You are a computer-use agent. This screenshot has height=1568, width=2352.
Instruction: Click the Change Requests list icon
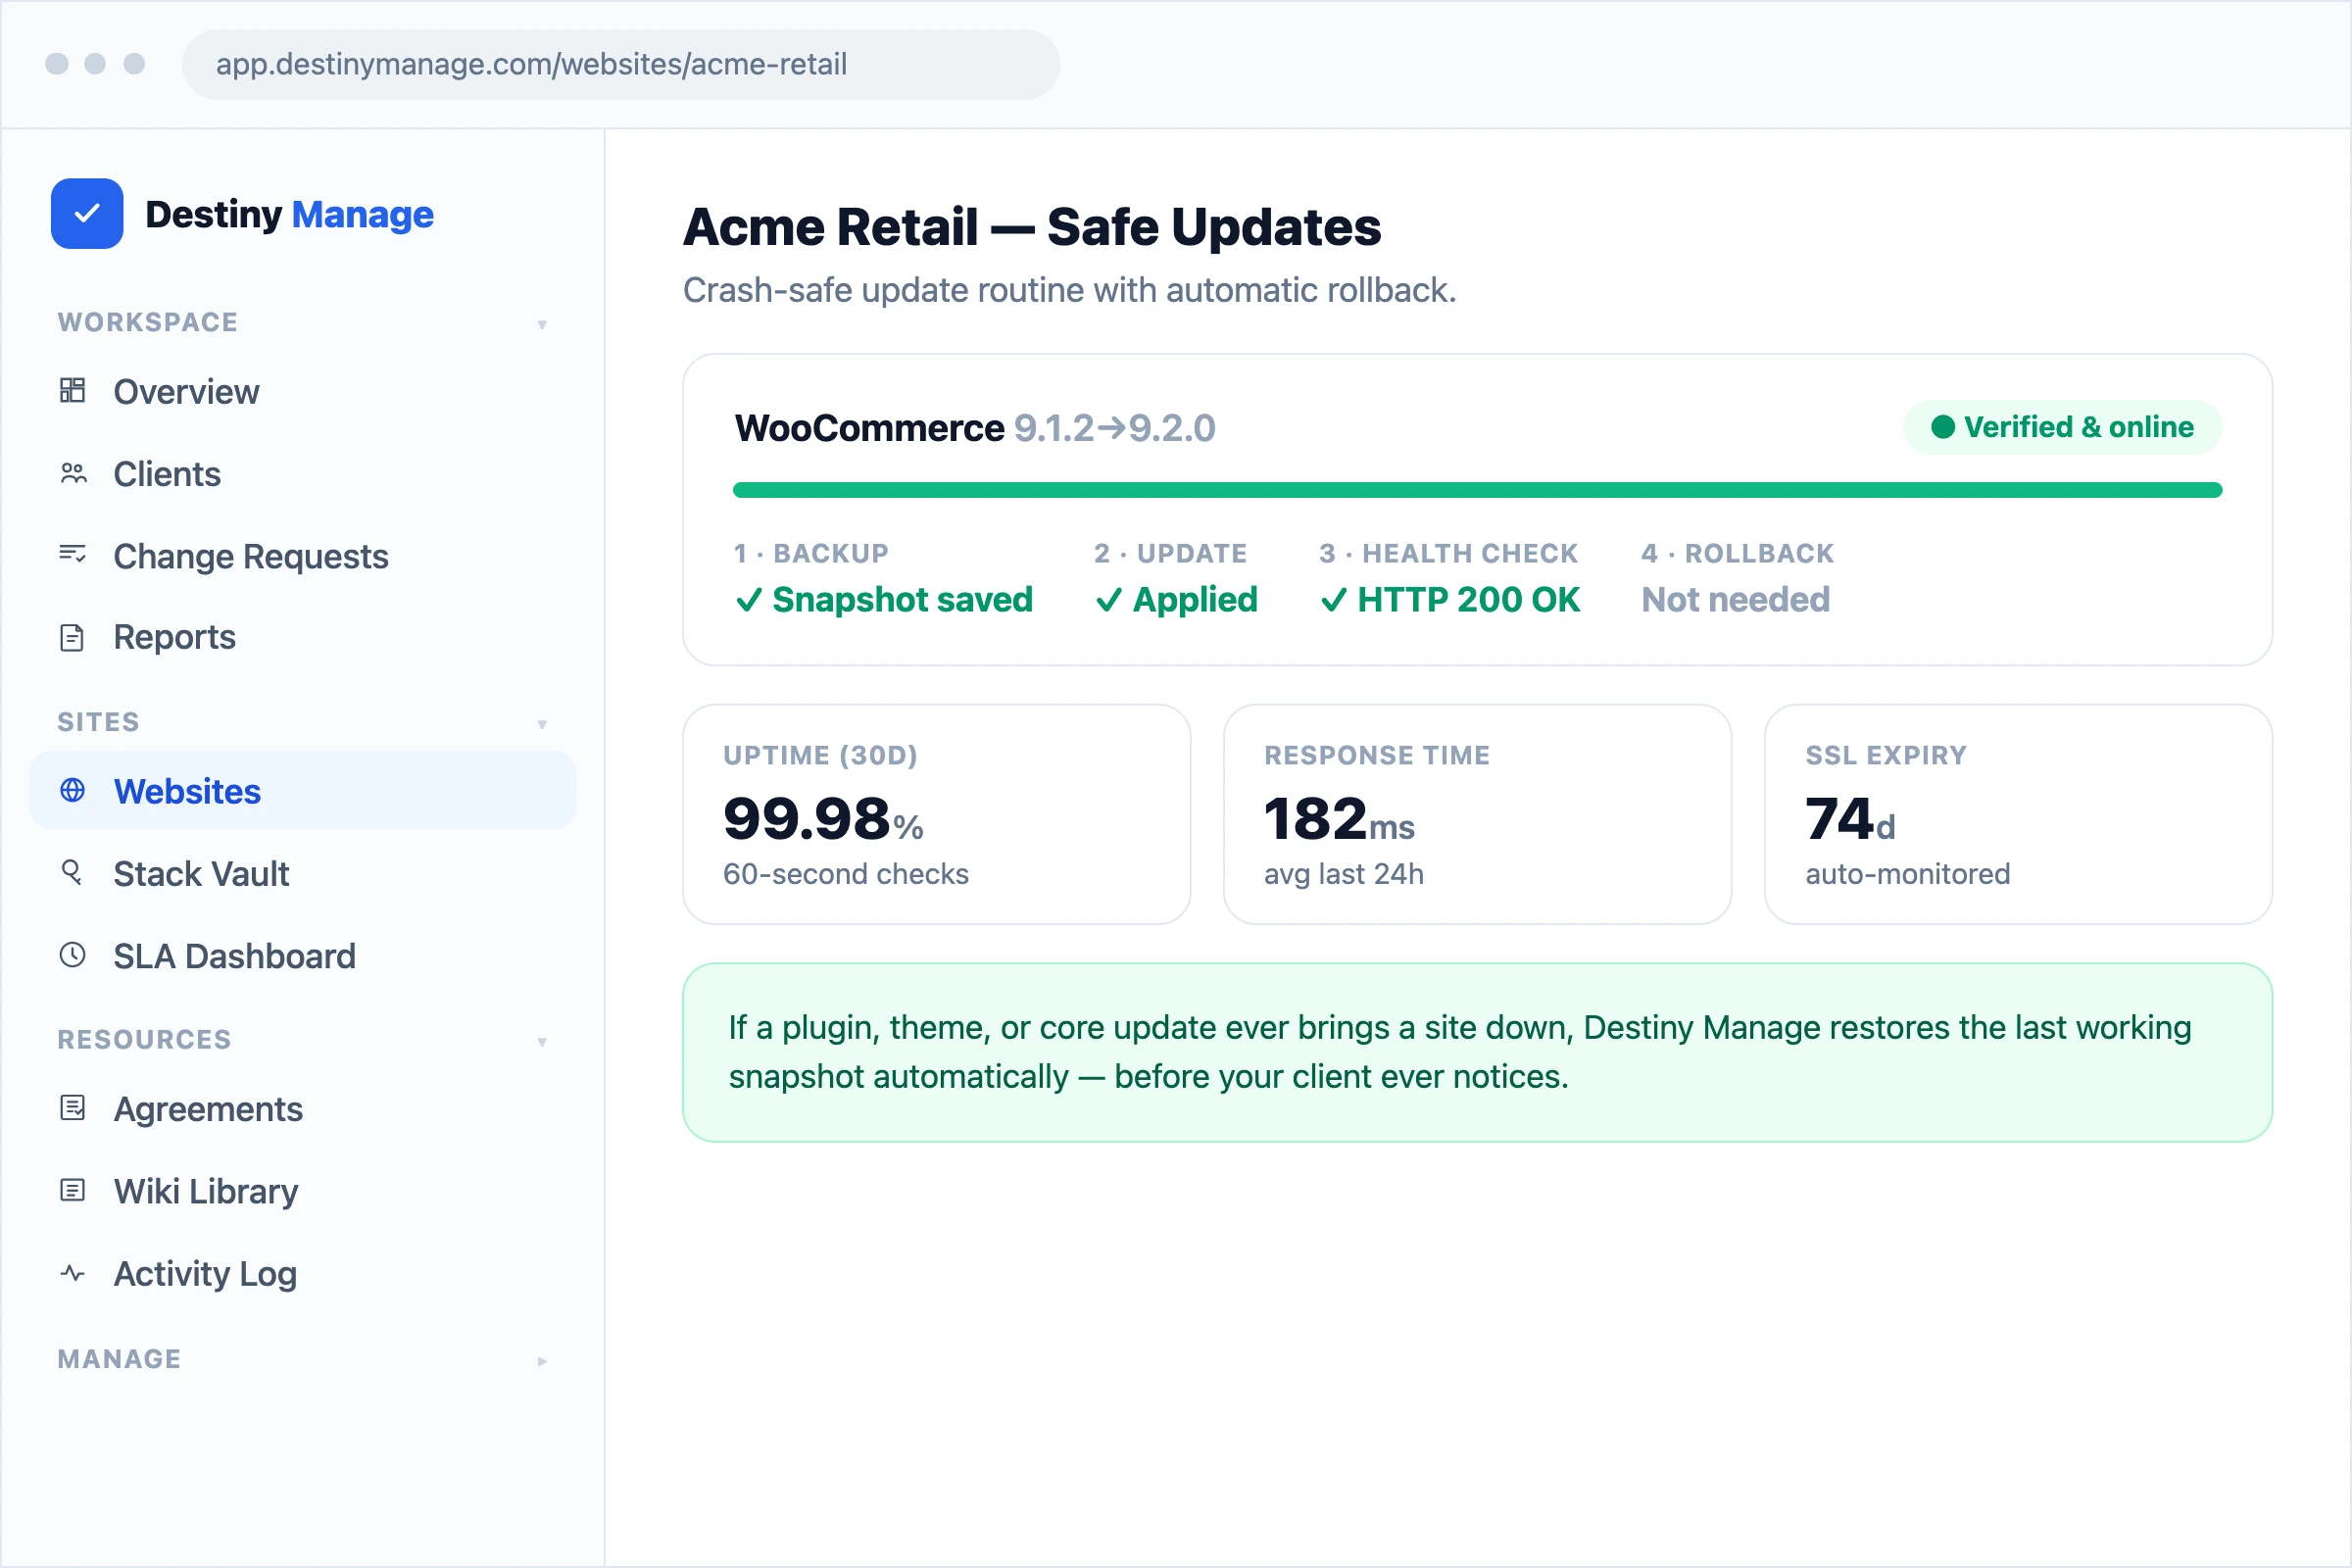(73, 555)
